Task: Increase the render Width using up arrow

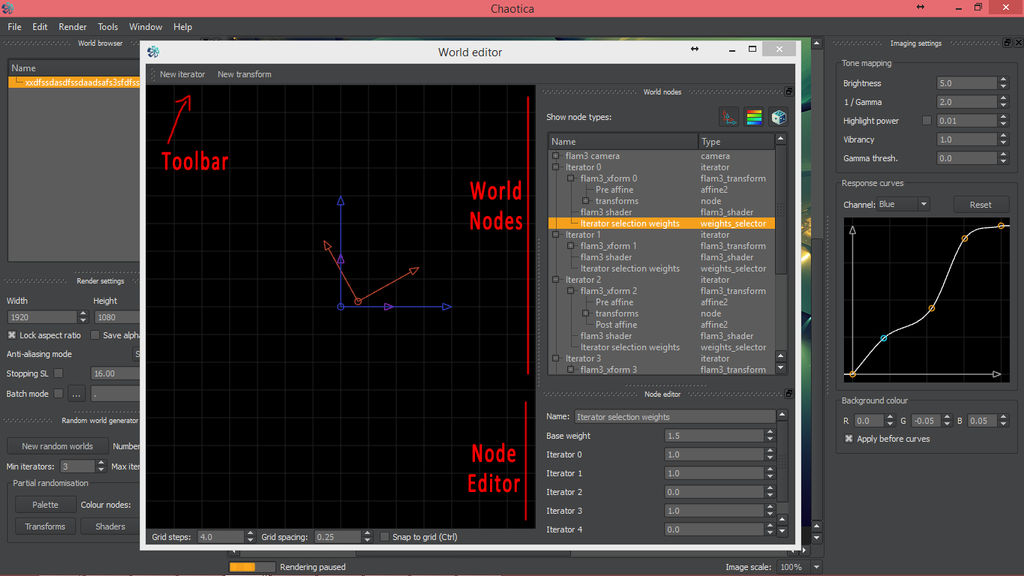Action: point(83,313)
